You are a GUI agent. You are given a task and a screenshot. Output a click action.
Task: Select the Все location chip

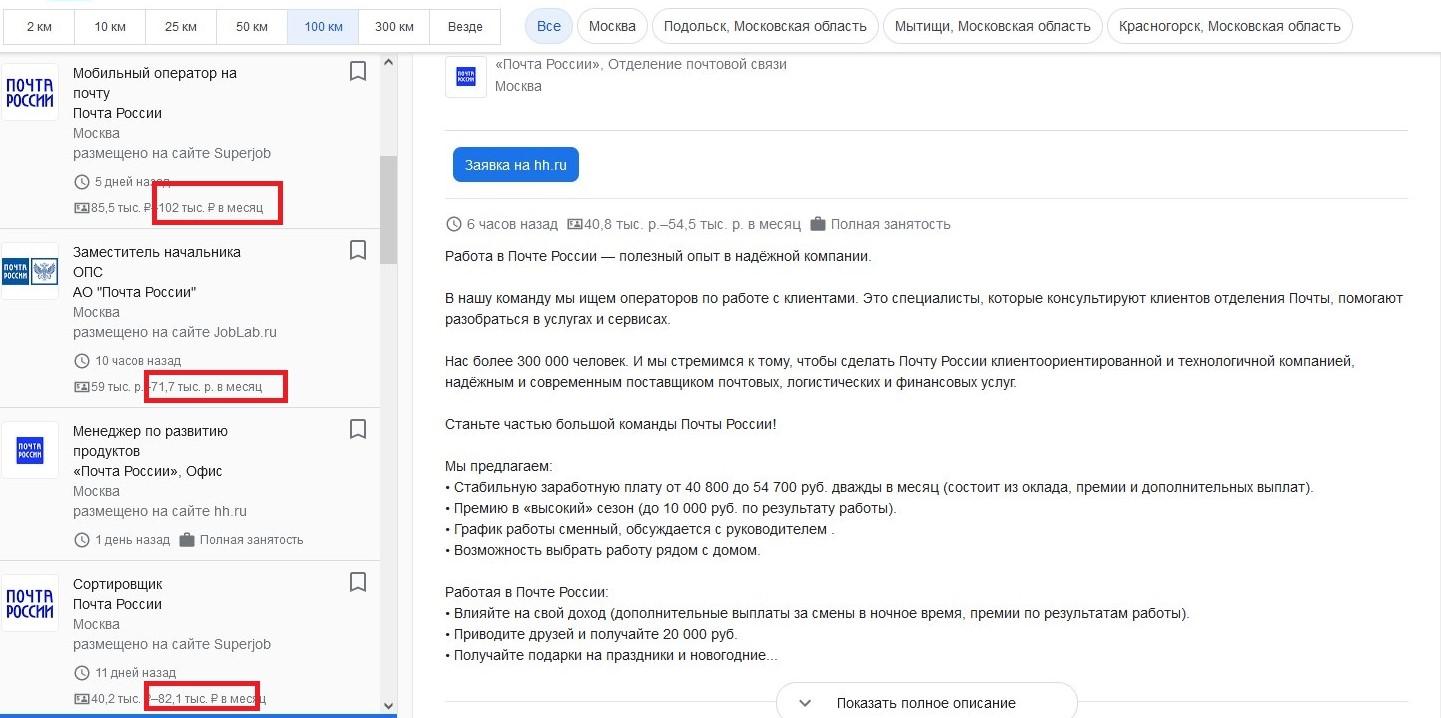549,26
